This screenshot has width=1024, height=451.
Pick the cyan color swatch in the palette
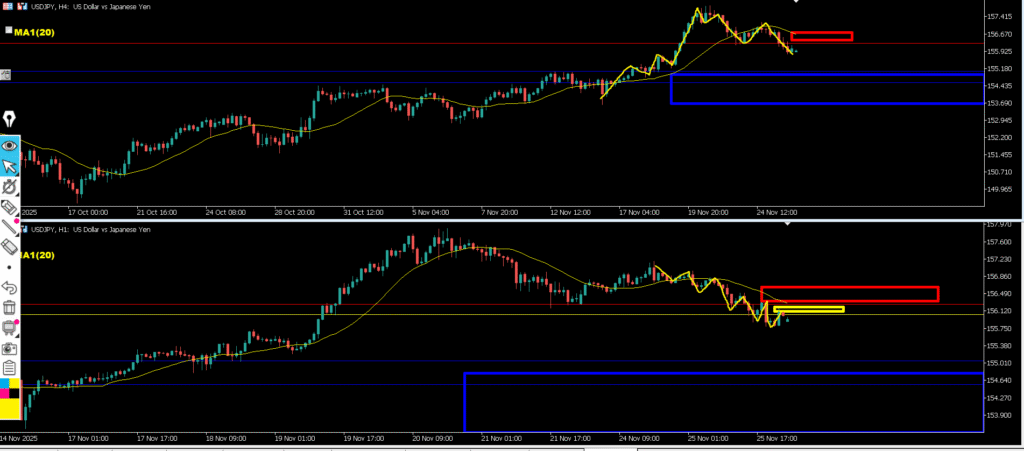(5, 383)
